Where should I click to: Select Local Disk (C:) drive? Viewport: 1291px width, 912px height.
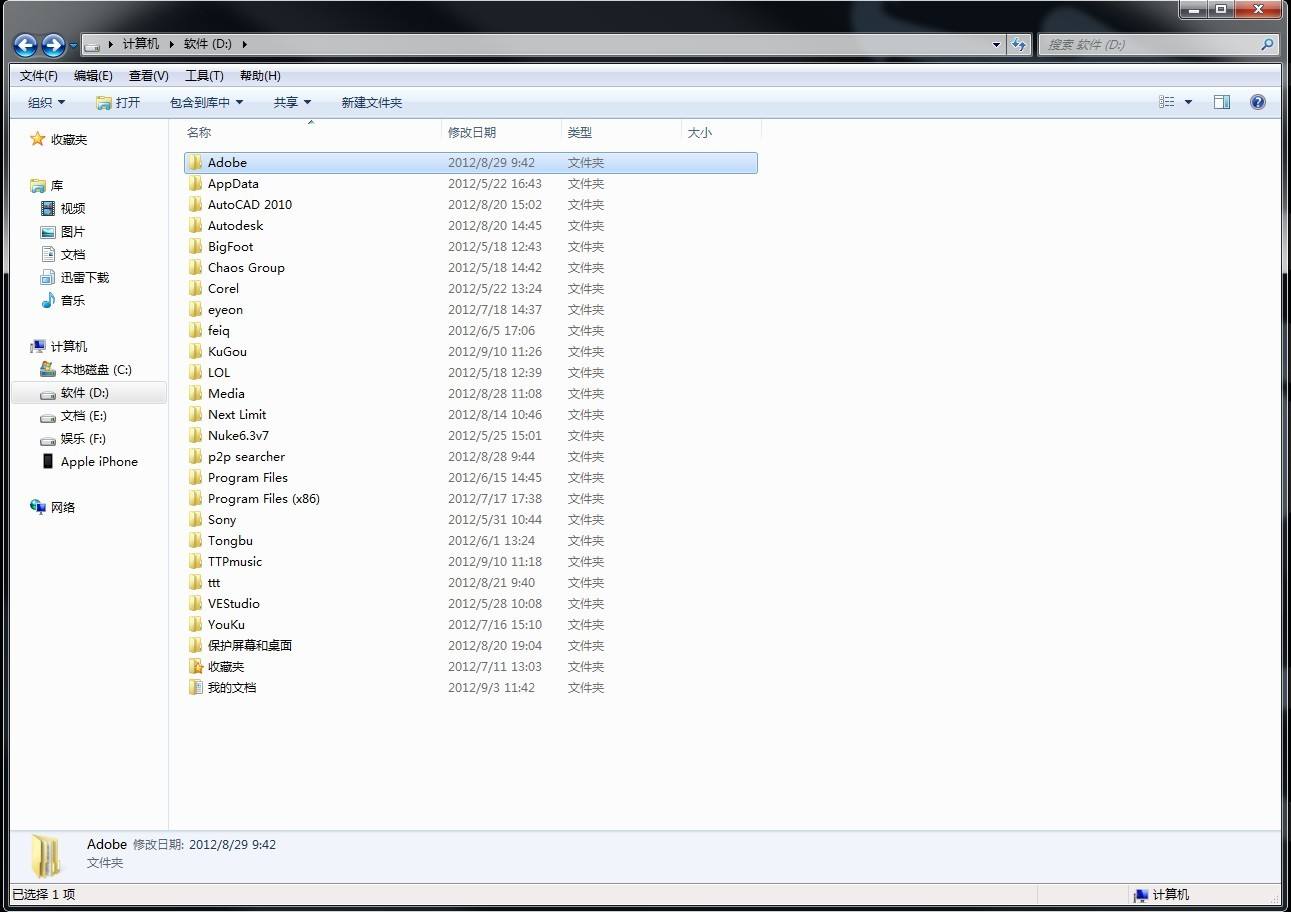[86, 370]
